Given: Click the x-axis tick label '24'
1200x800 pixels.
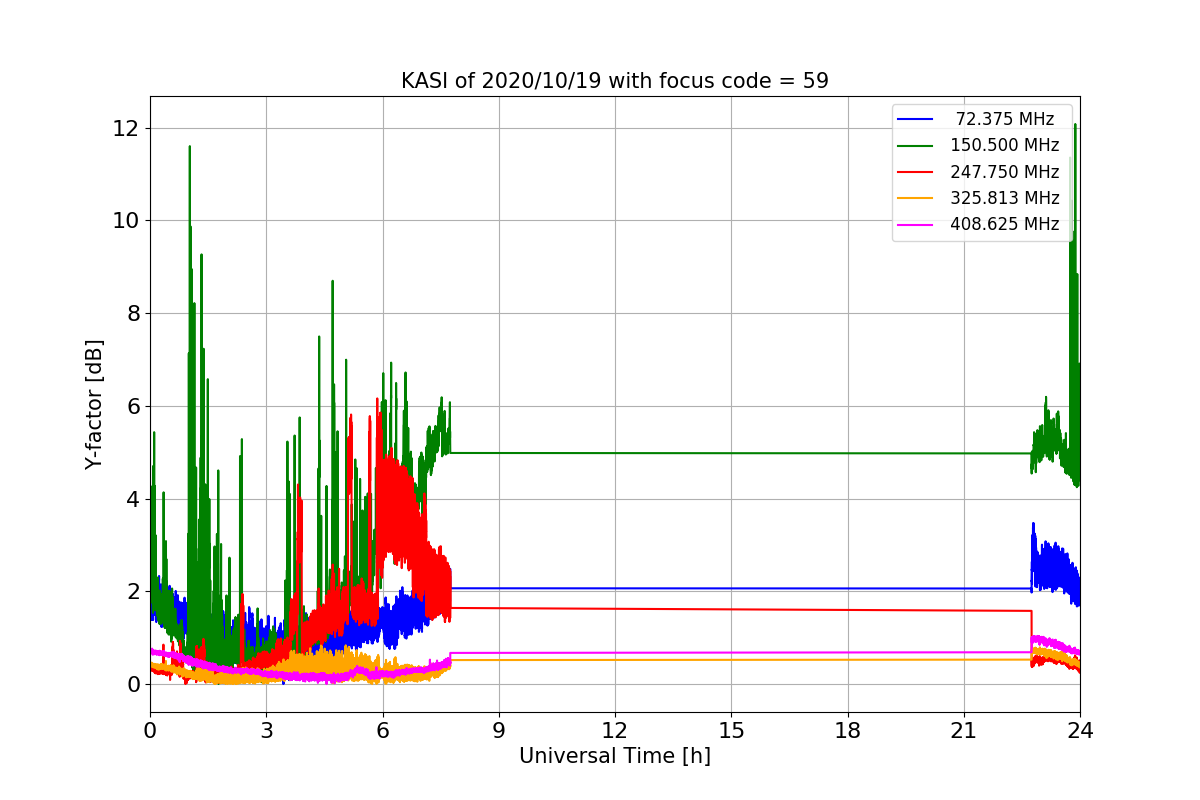Looking at the screenshot, I should point(1080,730).
